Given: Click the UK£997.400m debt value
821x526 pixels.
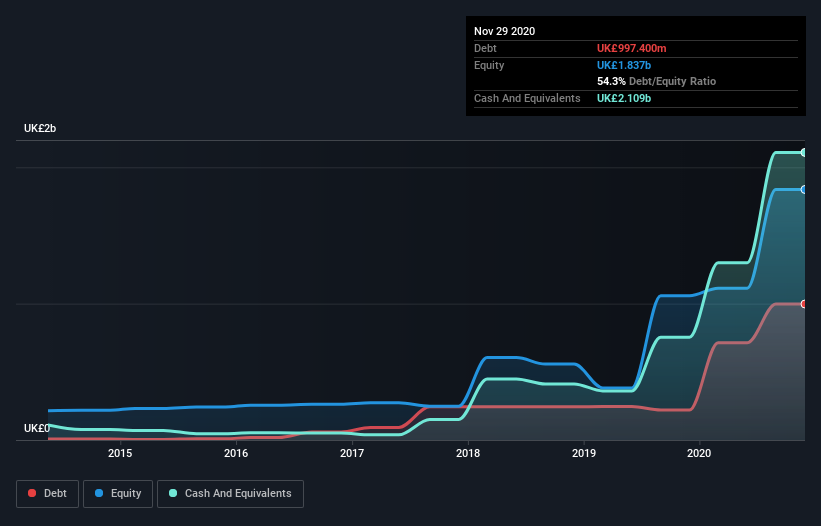Looking at the screenshot, I should coord(631,48).
